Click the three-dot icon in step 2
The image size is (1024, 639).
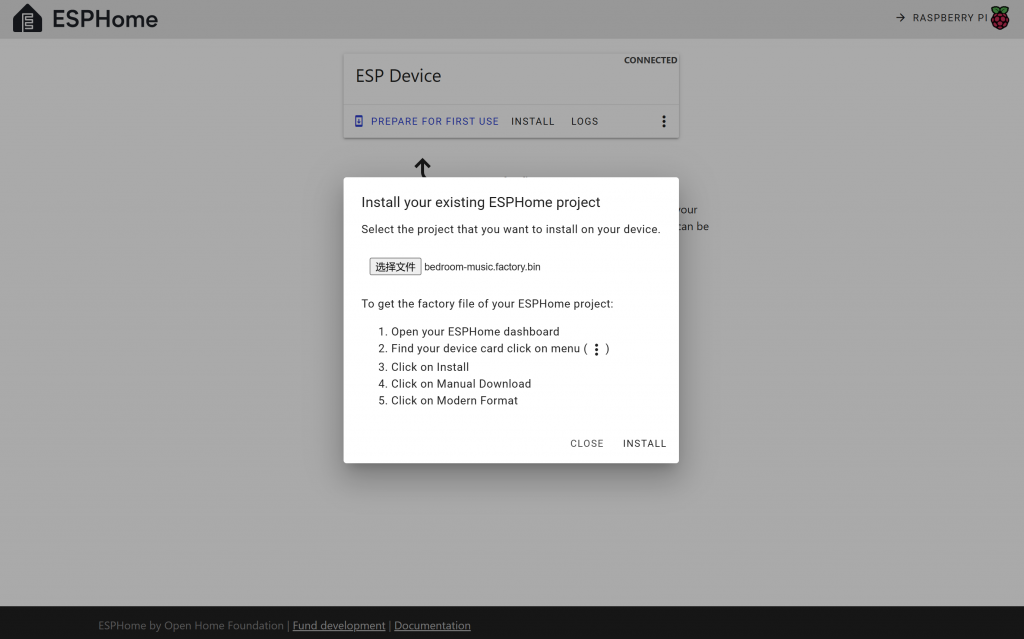coord(596,349)
